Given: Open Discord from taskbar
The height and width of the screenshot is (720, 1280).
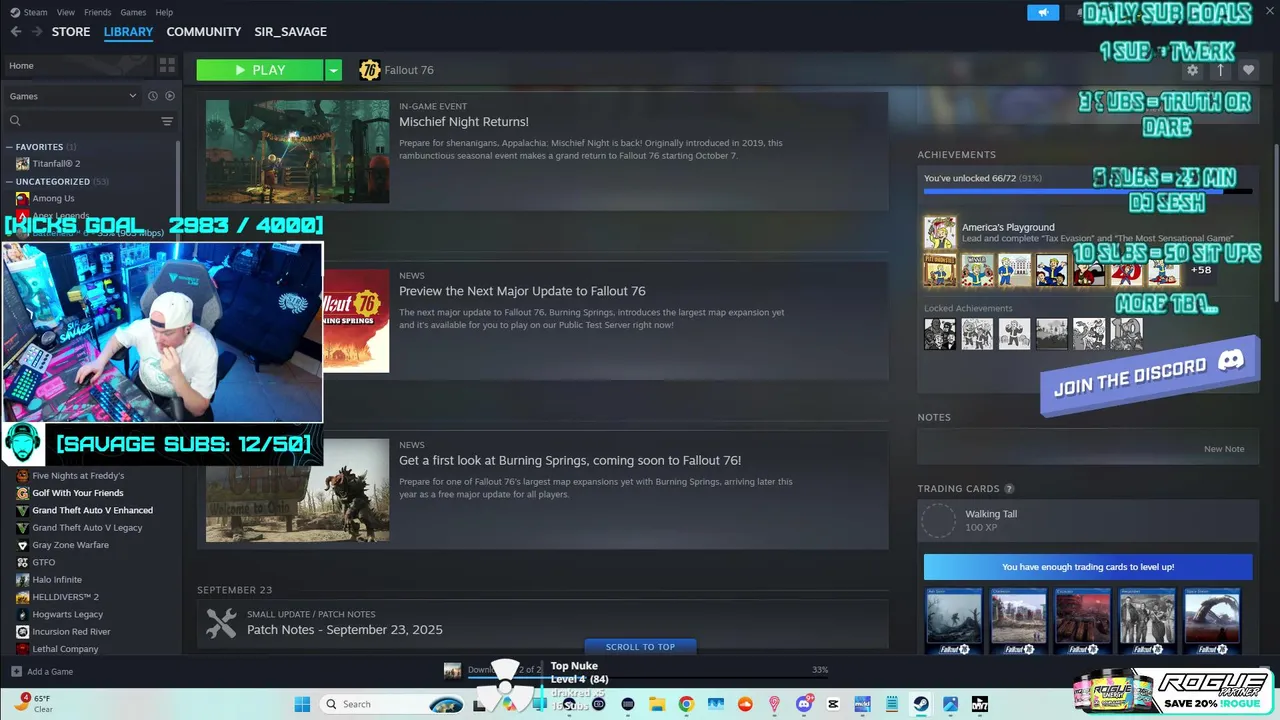Looking at the screenshot, I should (803, 704).
